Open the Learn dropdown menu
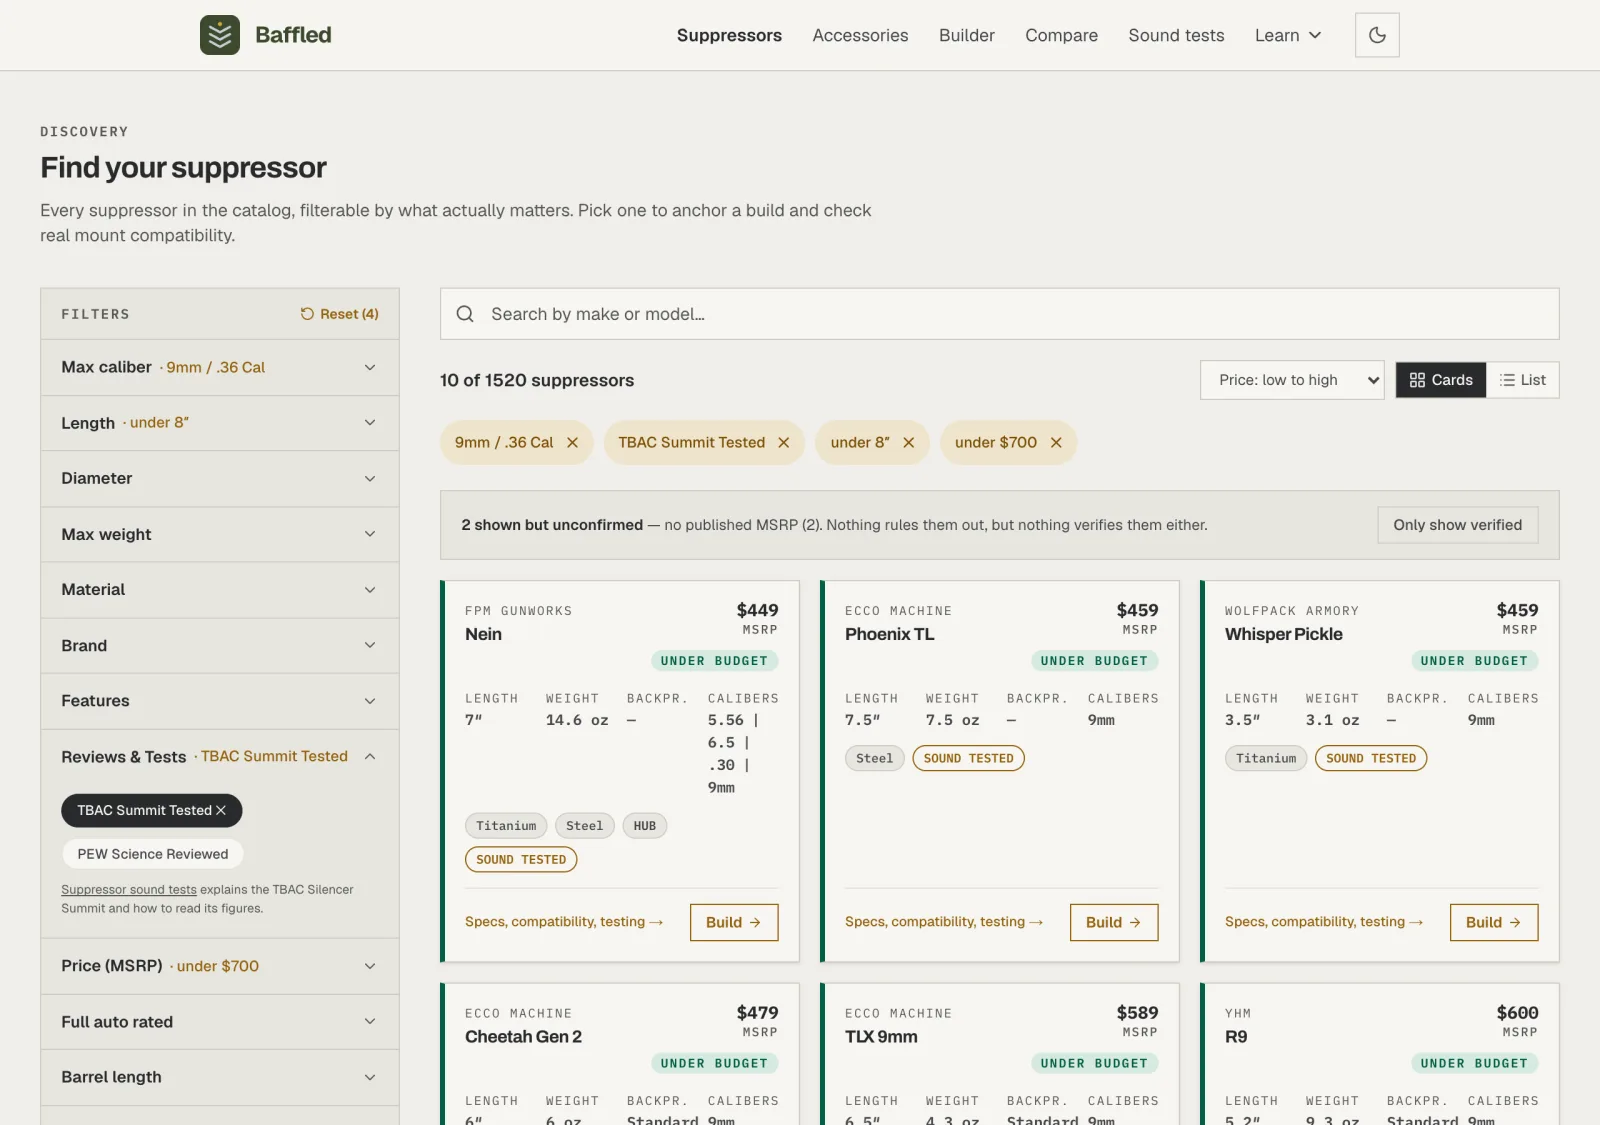 (x=1288, y=35)
